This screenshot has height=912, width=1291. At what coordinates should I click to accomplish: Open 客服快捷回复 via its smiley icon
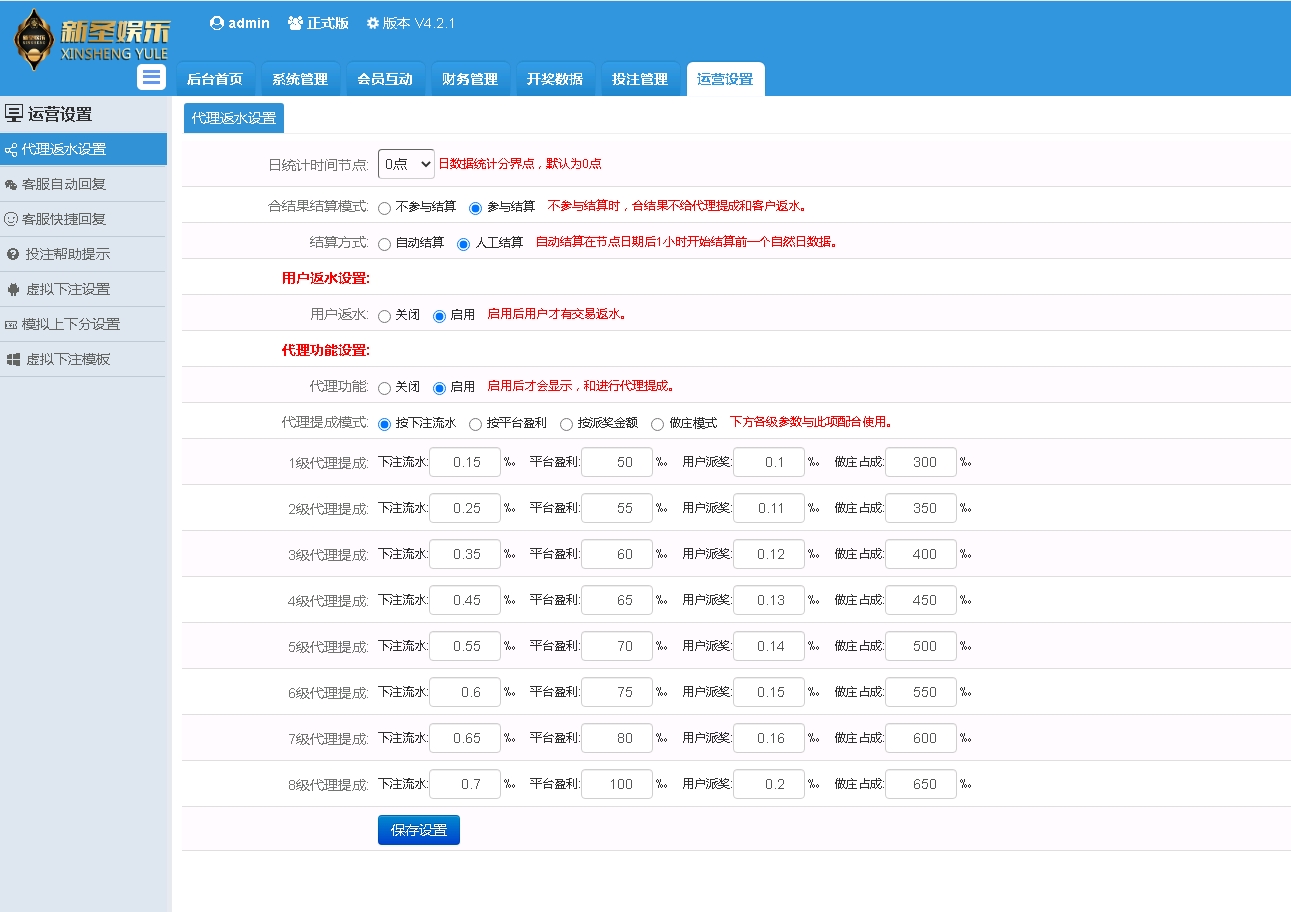pyautogui.click(x=11, y=219)
